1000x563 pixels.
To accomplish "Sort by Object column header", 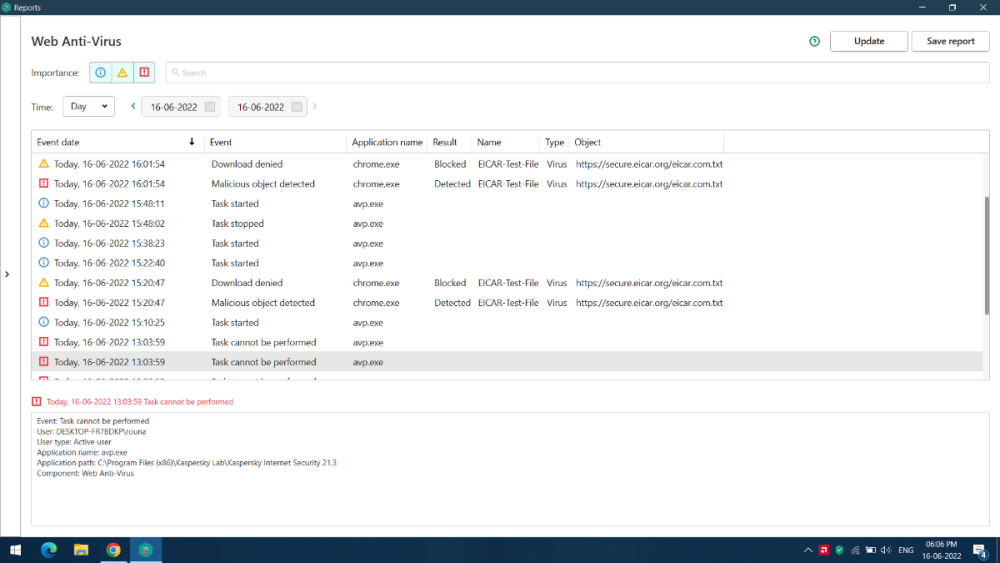I will tap(646, 142).
